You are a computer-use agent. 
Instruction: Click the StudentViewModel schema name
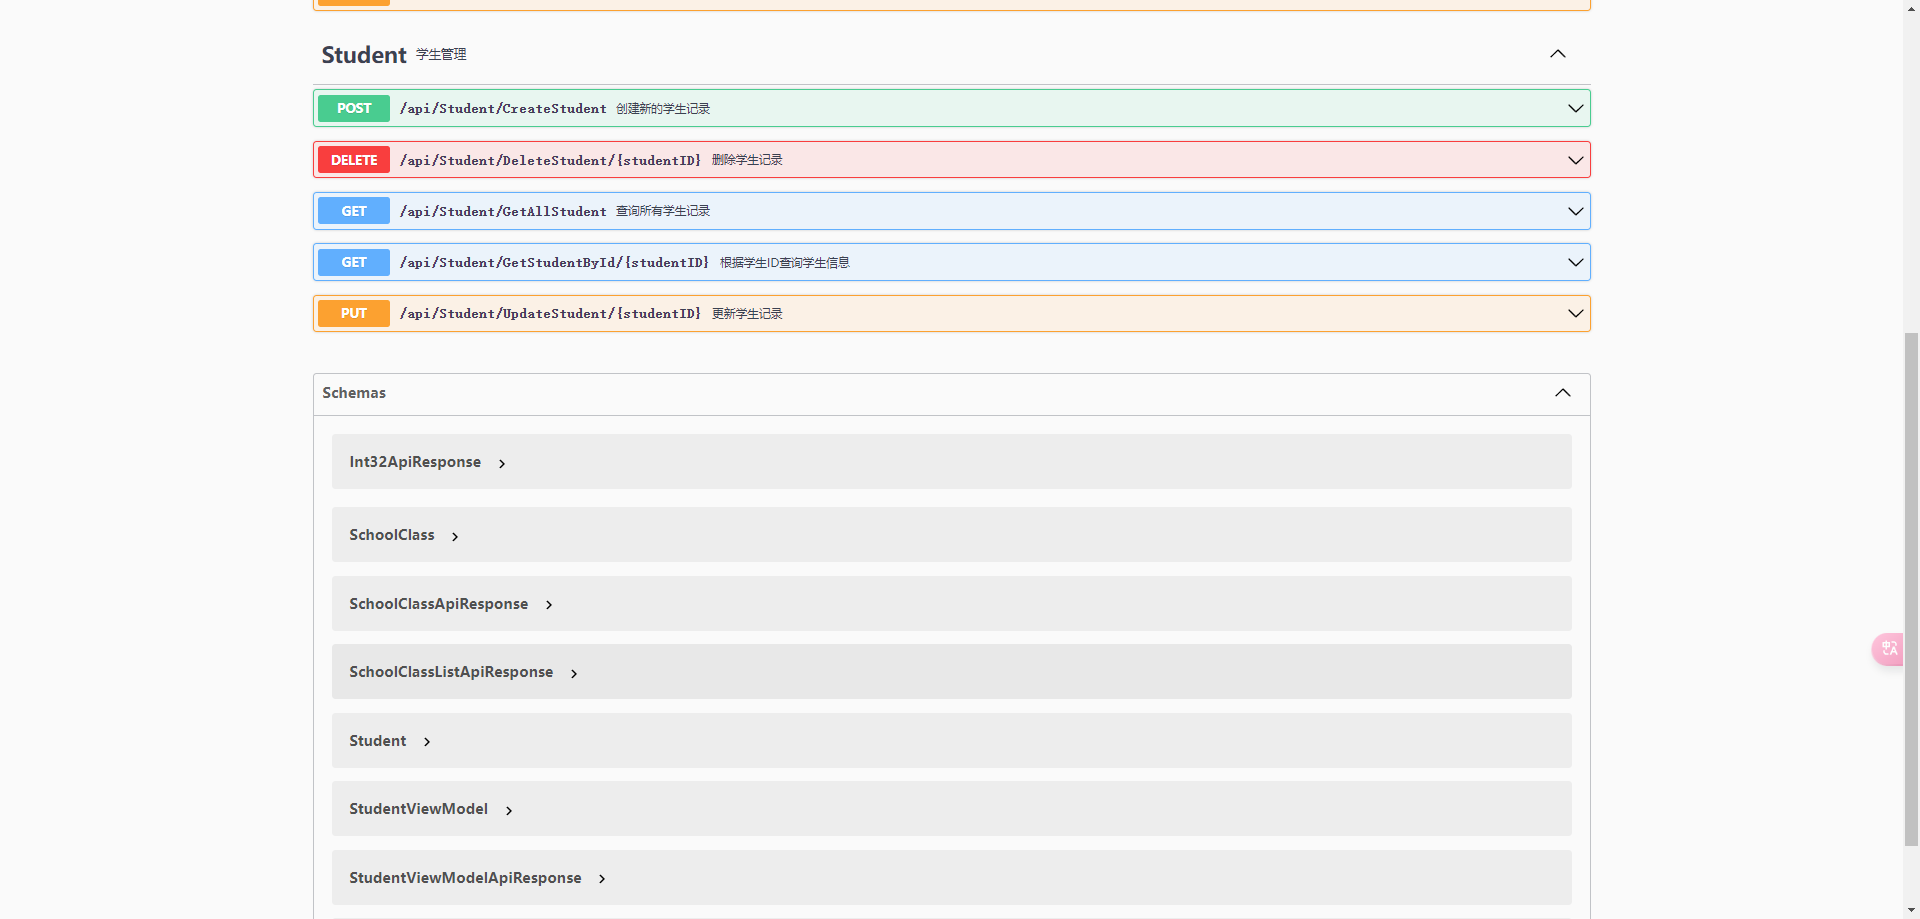[419, 809]
